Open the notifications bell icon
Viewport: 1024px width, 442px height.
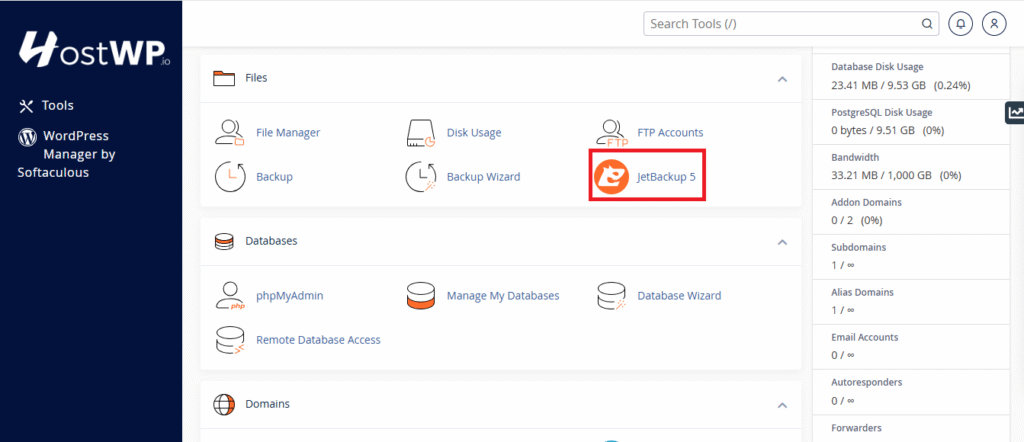[x=961, y=24]
